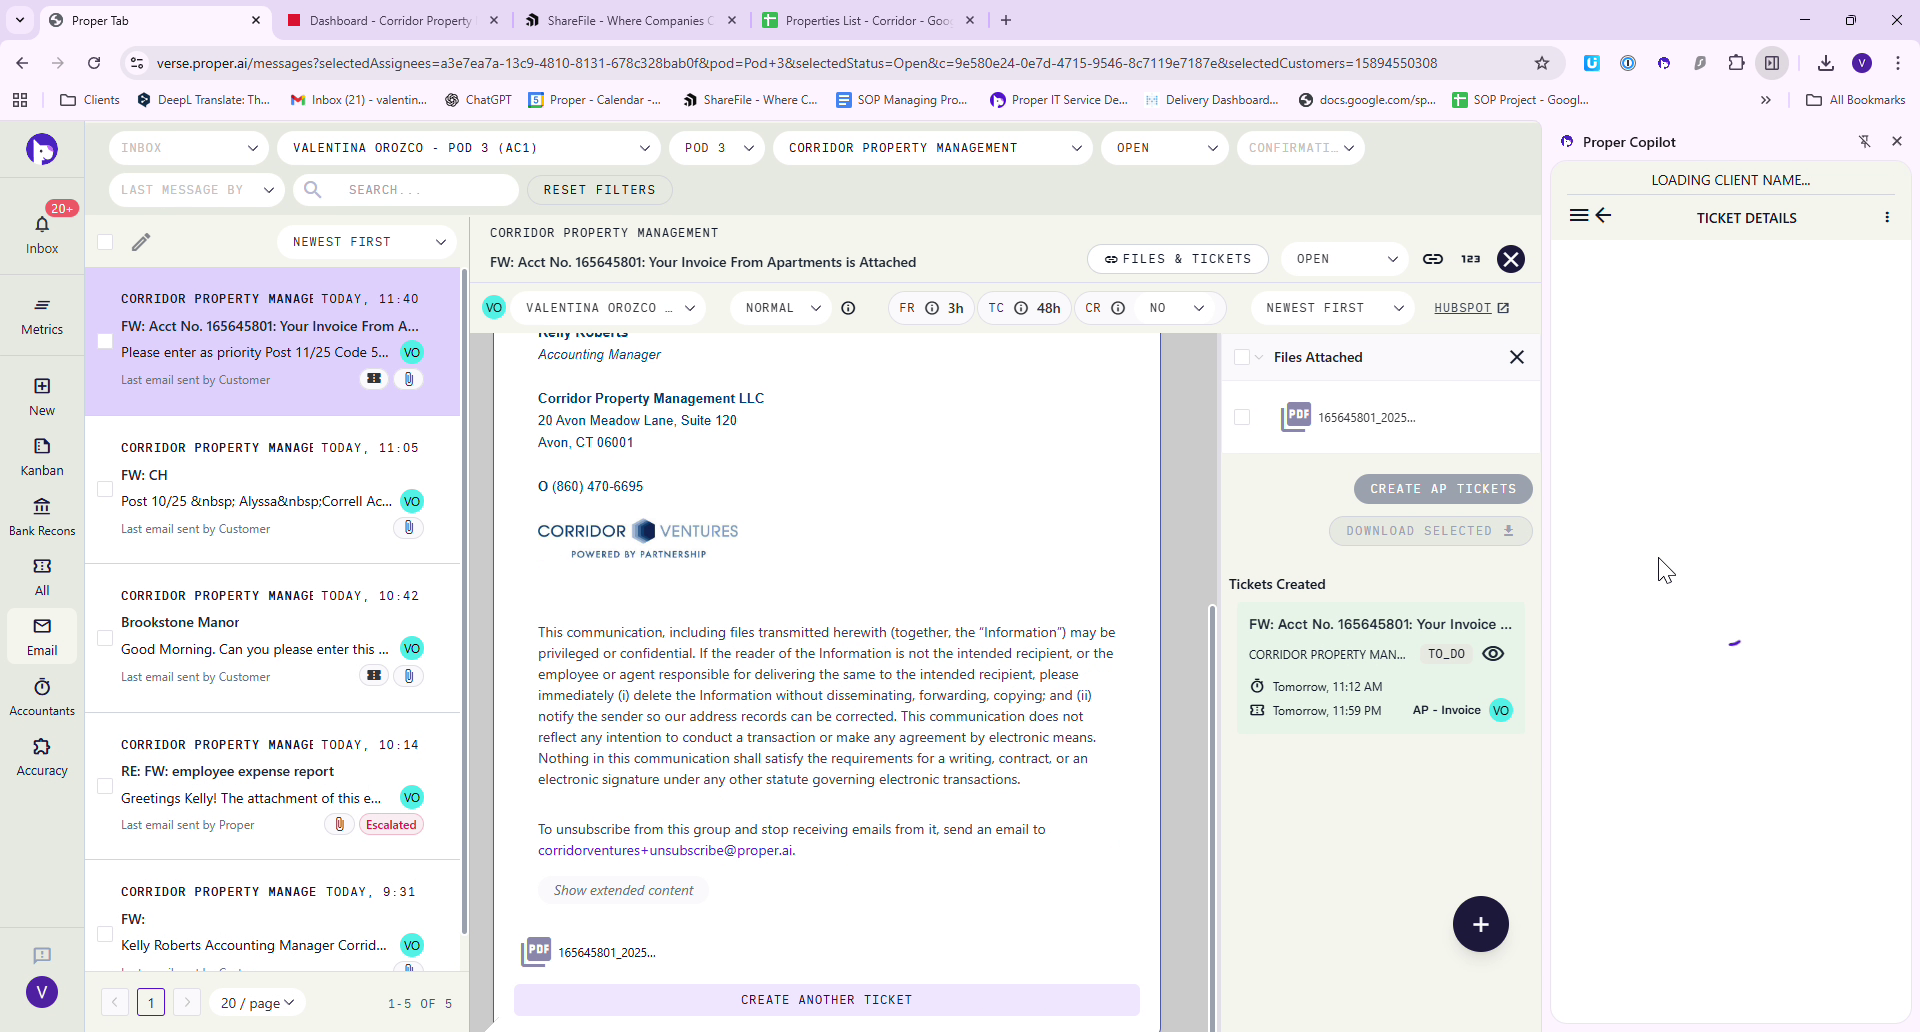This screenshot has width=1920, height=1032.
Task: Open the Inbox bell icon
Action: 42,225
